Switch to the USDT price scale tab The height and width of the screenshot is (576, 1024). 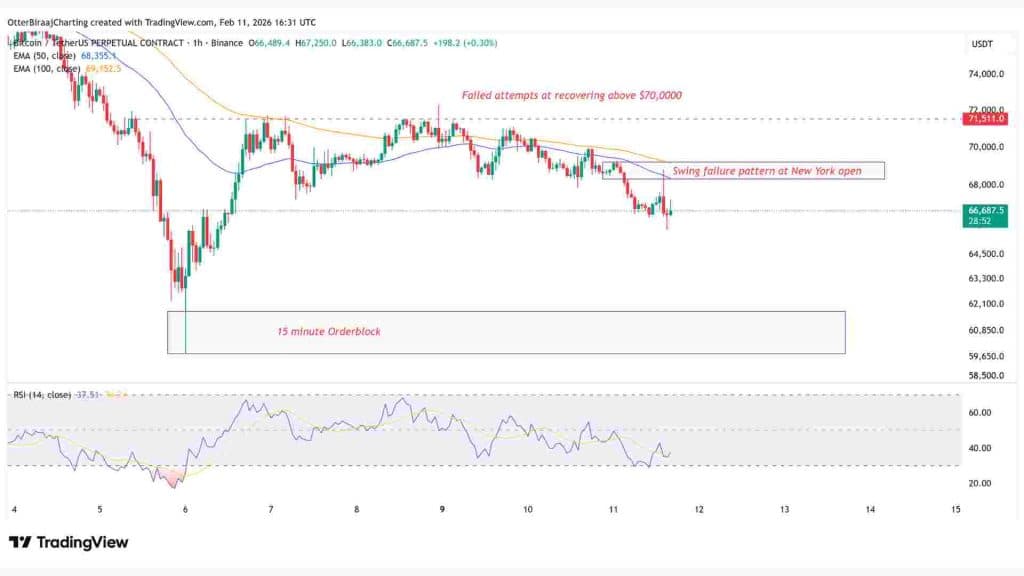(x=981, y=43)
